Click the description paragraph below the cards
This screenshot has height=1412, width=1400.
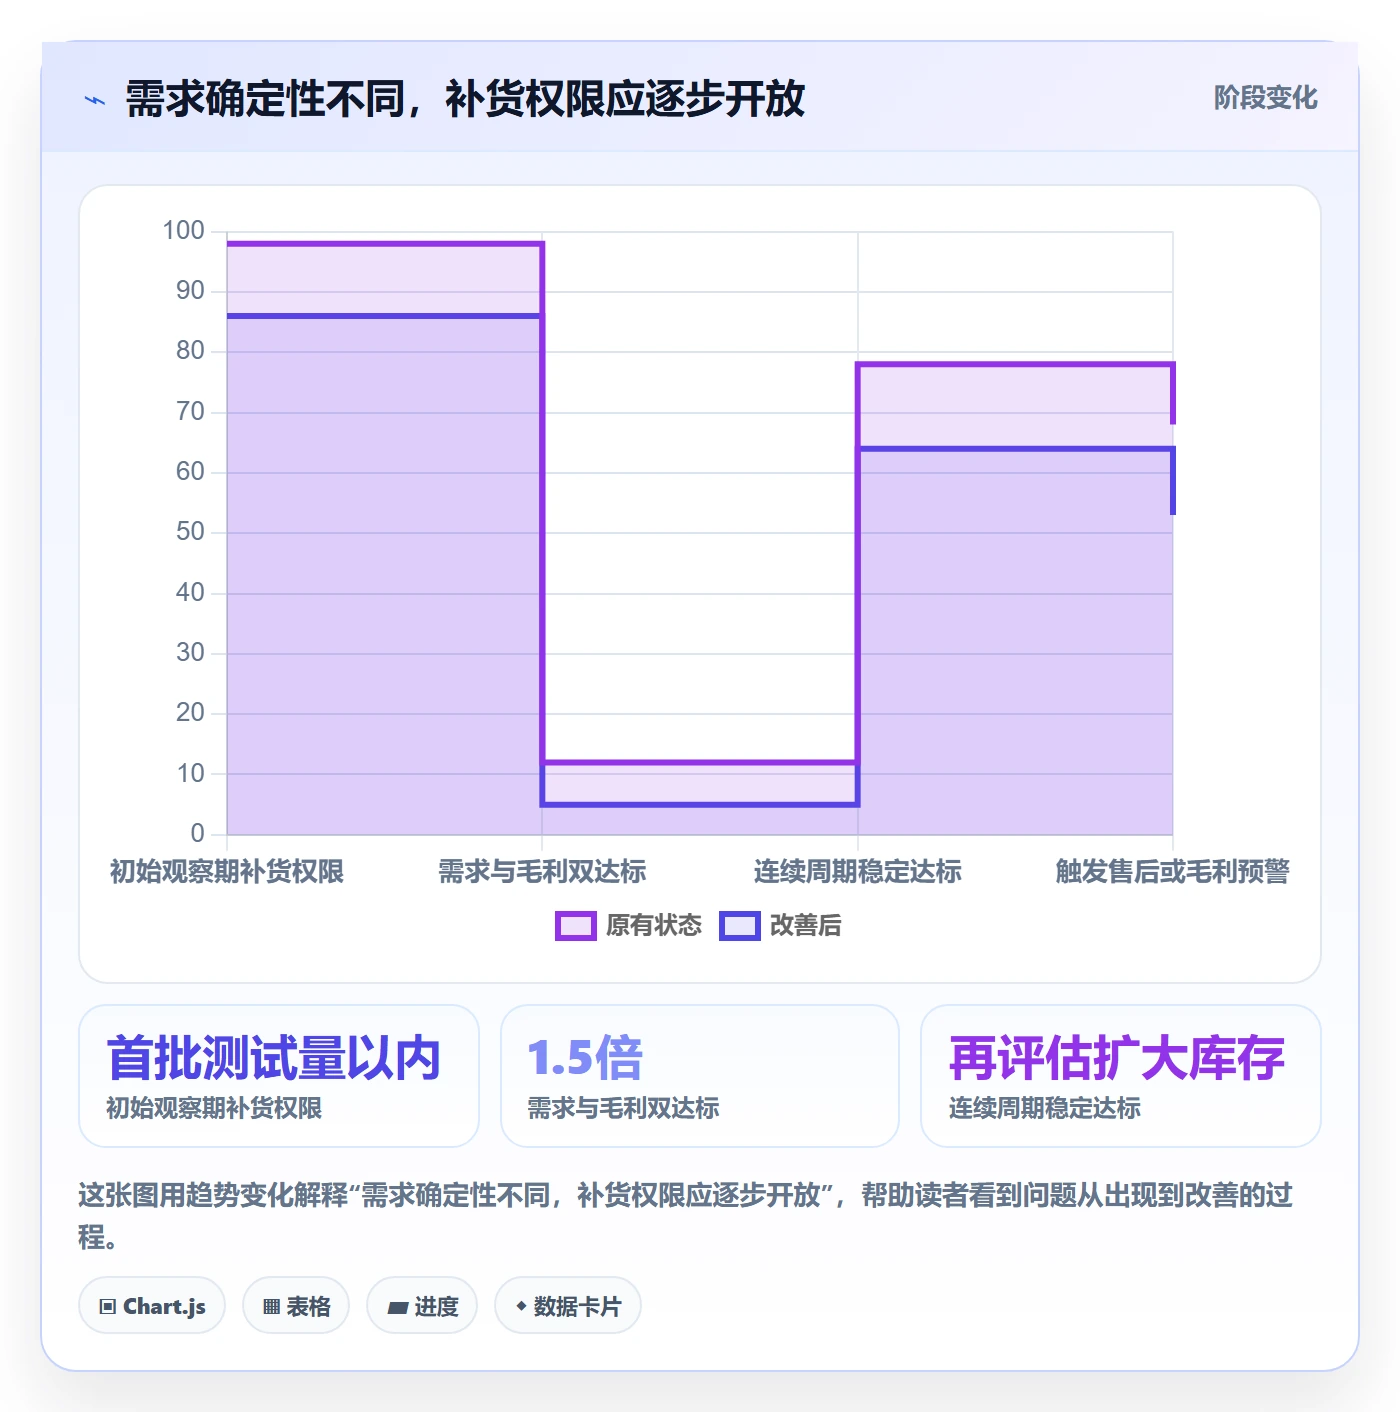click(x=686, y=1215)
